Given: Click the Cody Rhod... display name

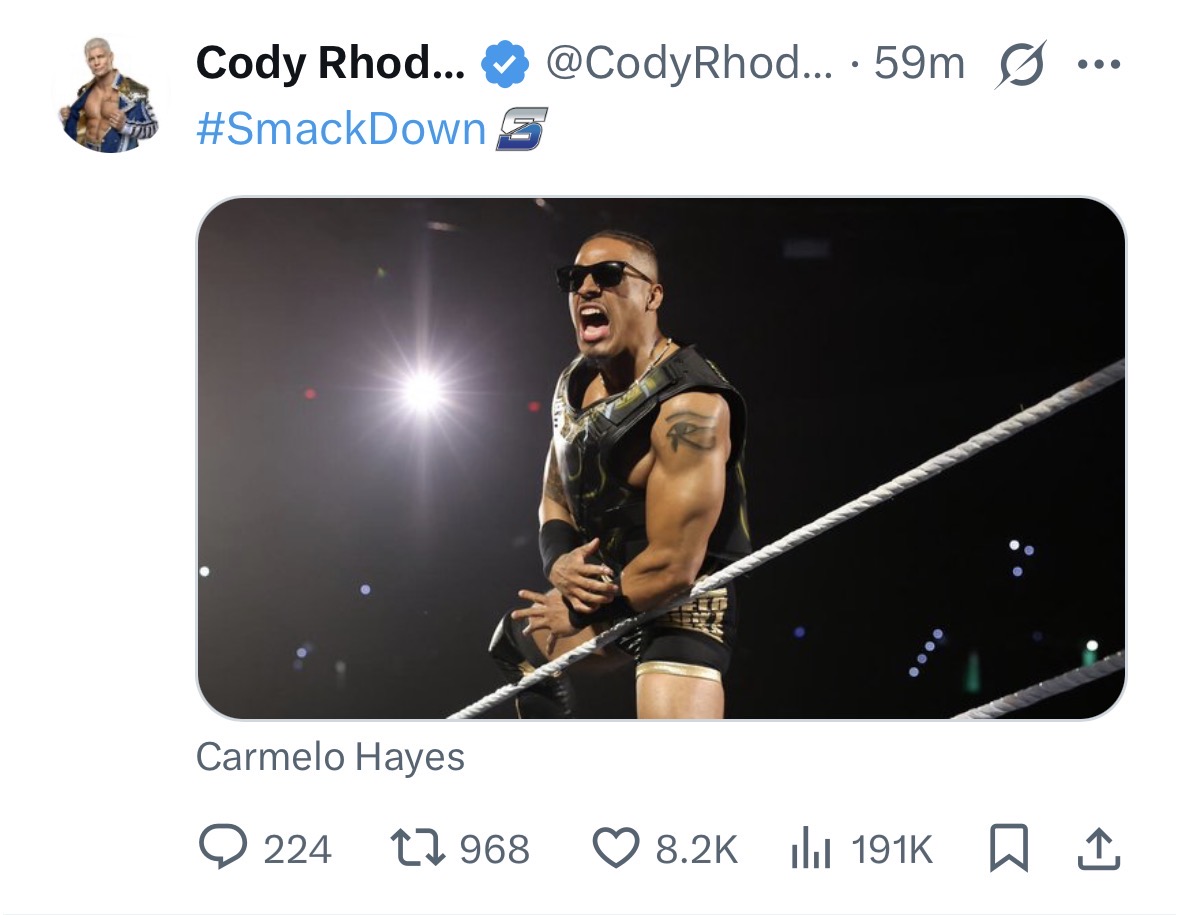Looking at the screenshot, I should pyautogui.click(x=330, y=65).
